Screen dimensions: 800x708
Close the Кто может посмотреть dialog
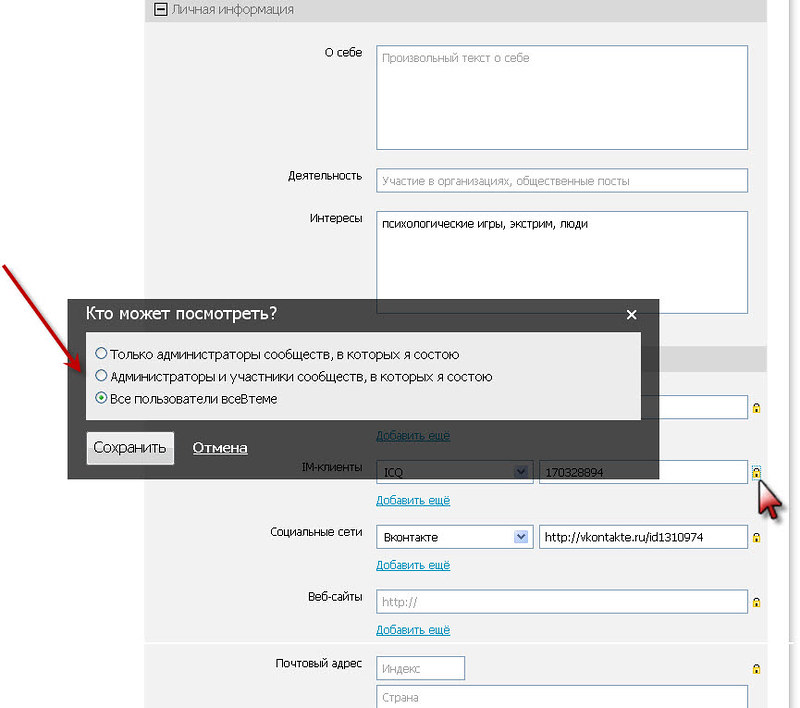(631, 315)
